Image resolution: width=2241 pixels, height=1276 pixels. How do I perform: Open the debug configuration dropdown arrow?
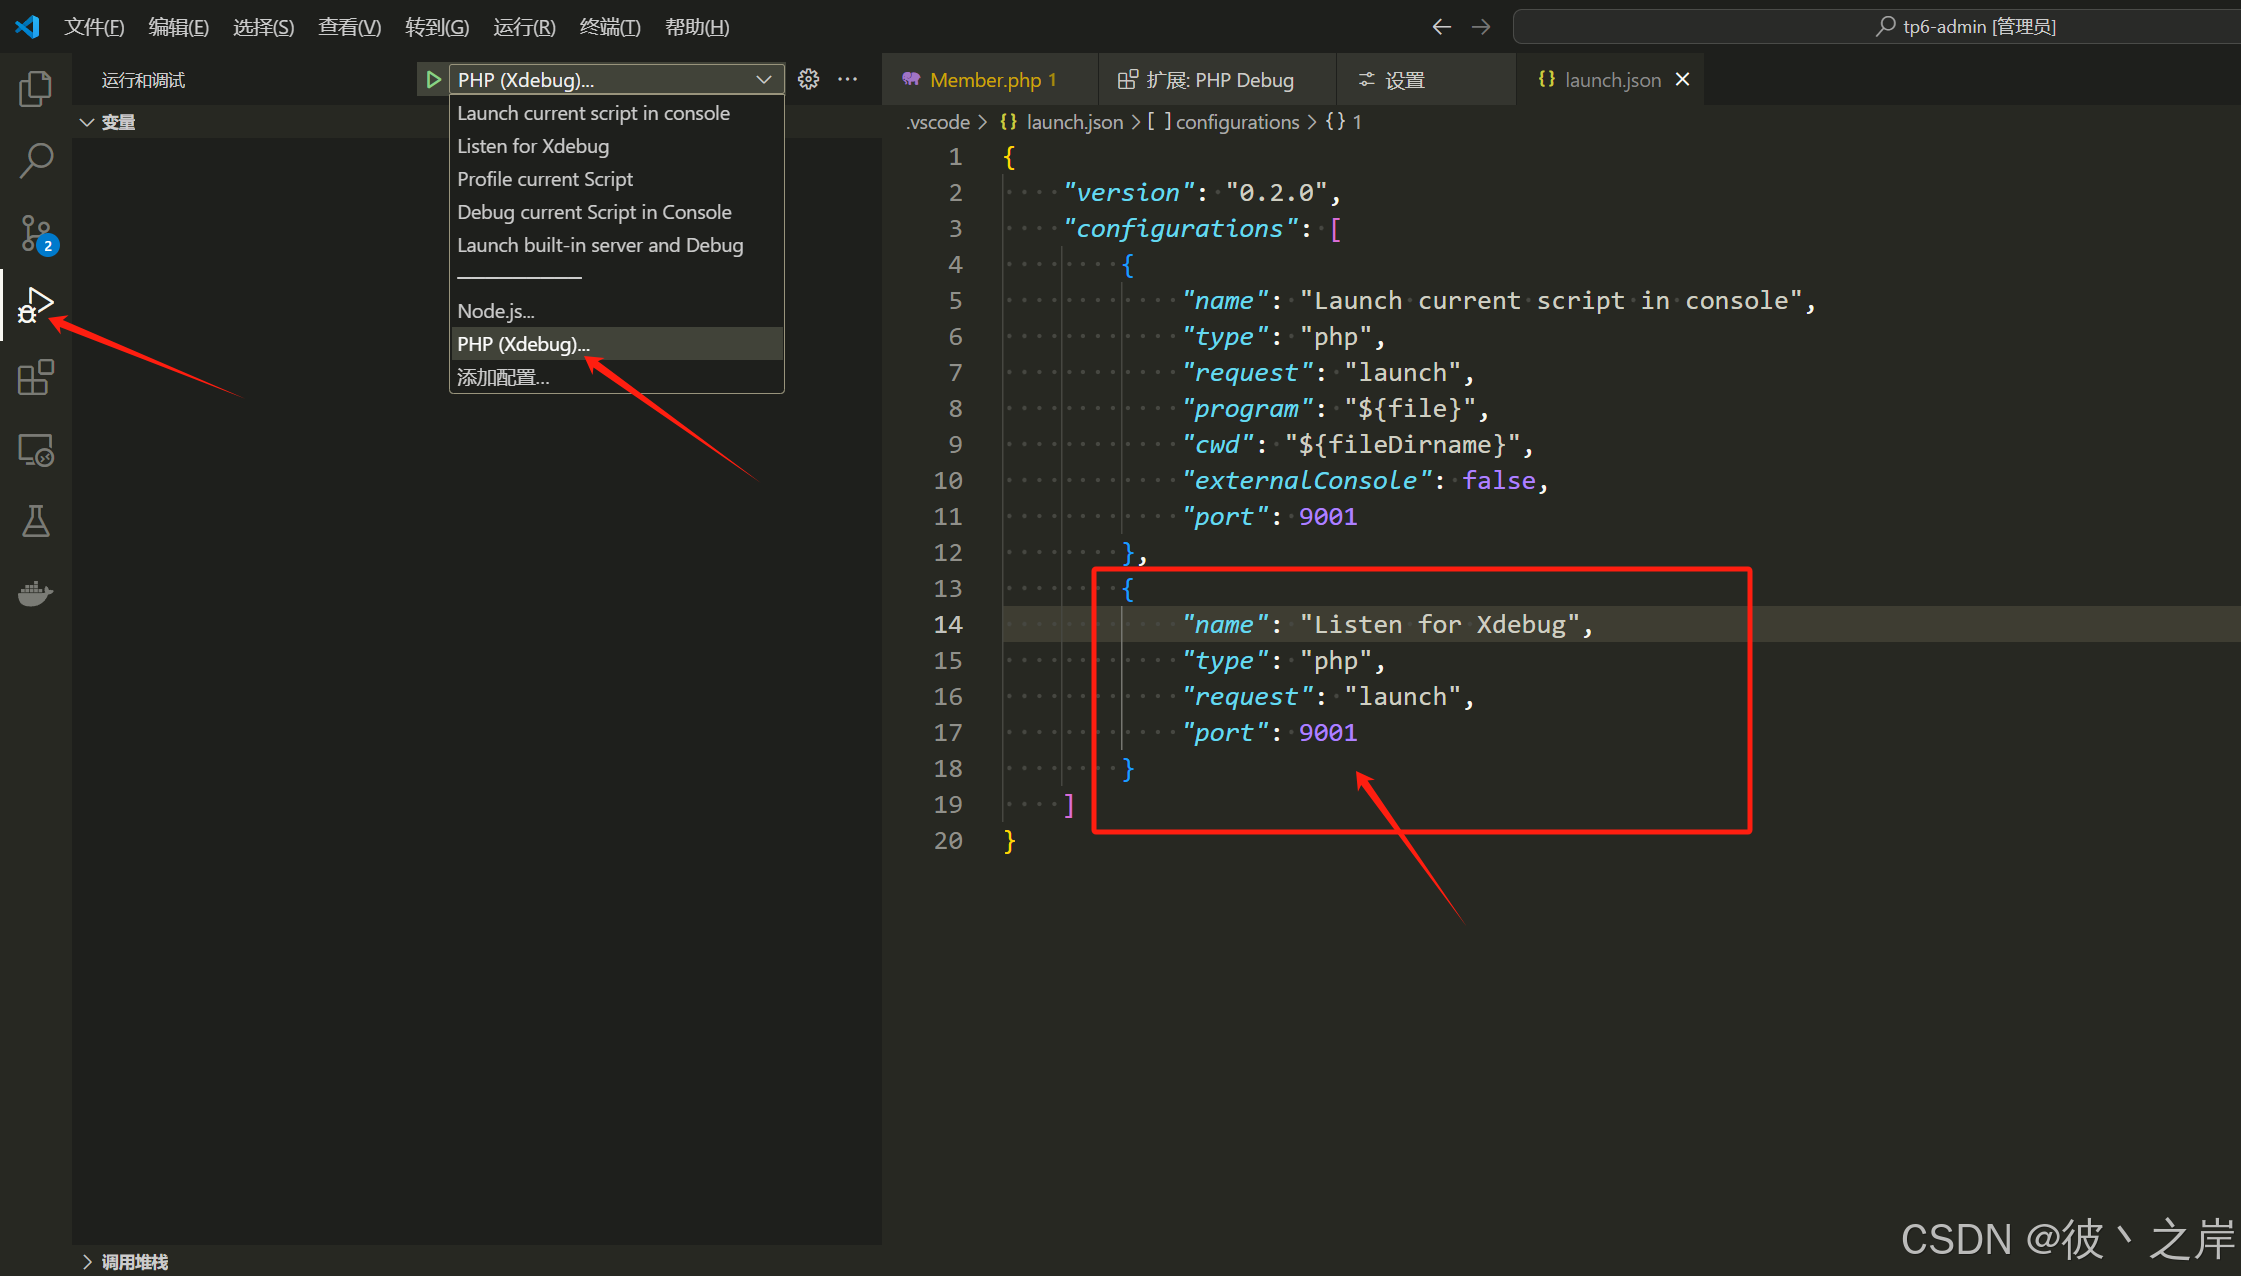pyautogui.click(x=764, y=79)
